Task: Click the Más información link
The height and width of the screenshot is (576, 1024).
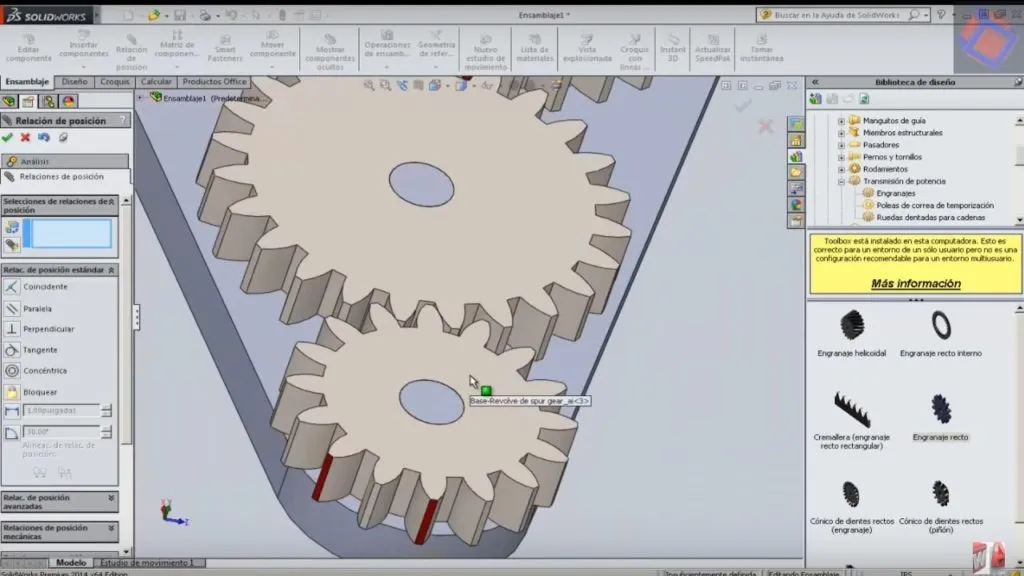Action: (x=915, y=283)
